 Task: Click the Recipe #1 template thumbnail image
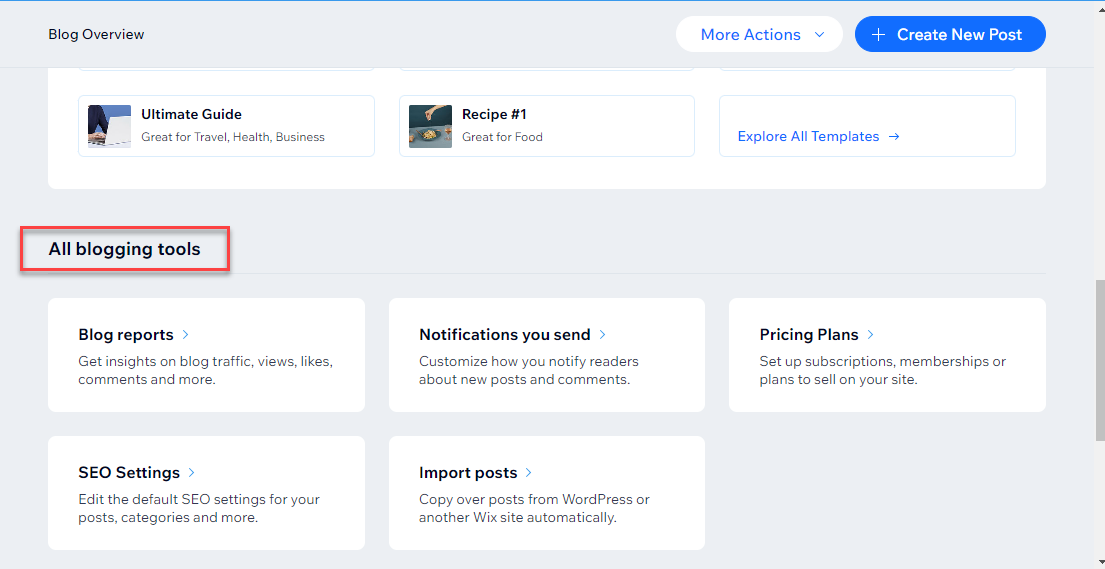430,126
